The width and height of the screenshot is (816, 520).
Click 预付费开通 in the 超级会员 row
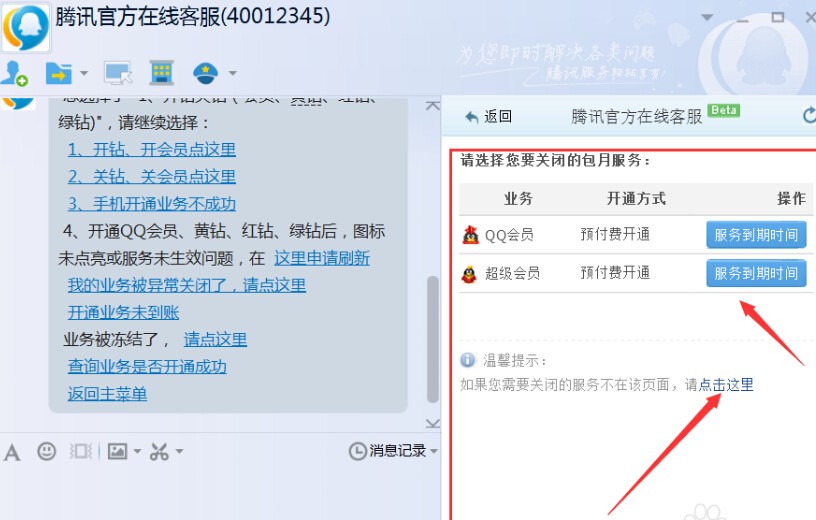(615, 273)
